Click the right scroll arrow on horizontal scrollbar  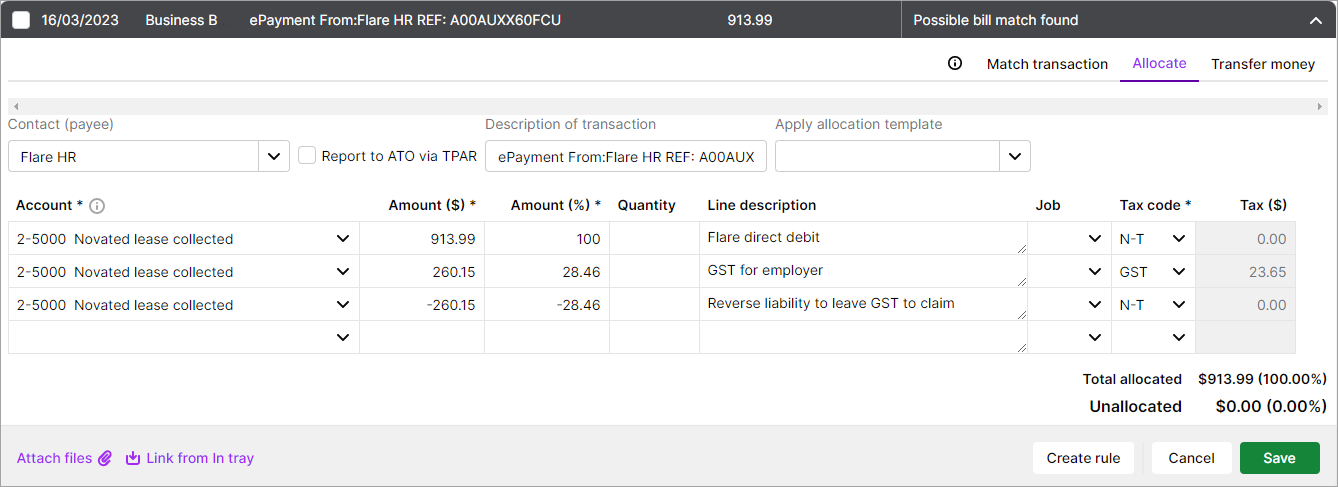(1320, 106)
